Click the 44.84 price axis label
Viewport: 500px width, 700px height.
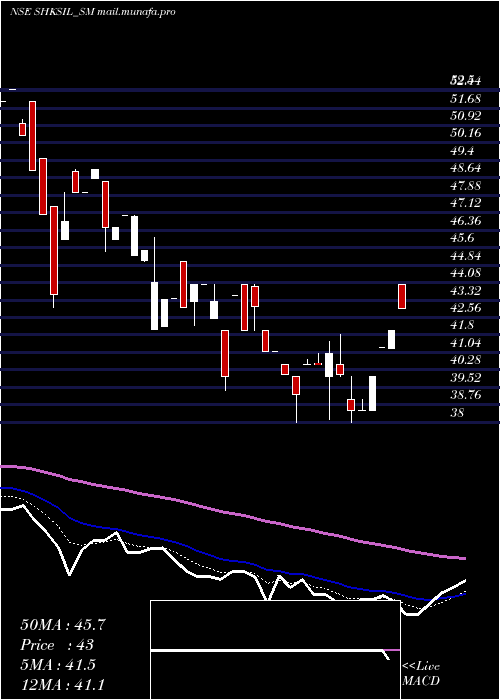click(x=466, y=256)
